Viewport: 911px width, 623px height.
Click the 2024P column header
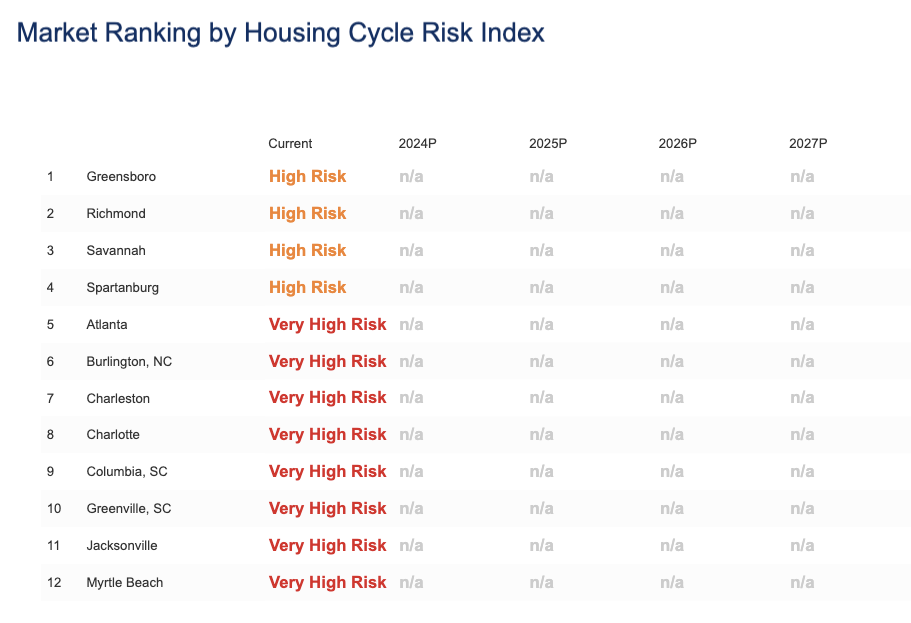click(x=417, y=143)
